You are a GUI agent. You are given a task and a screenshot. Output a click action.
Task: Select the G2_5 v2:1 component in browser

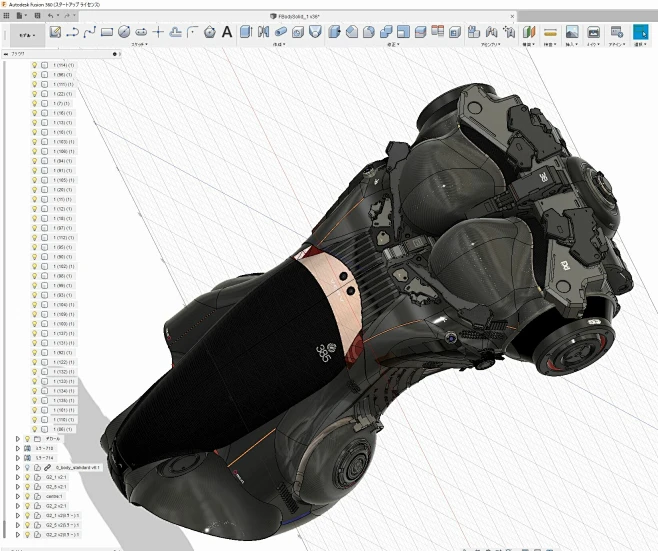pyautogui.click(x=55, y=487)
